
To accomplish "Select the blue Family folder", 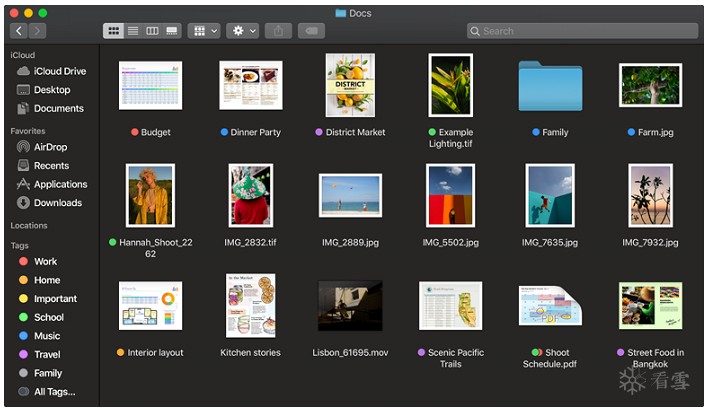I will (550, 86).
